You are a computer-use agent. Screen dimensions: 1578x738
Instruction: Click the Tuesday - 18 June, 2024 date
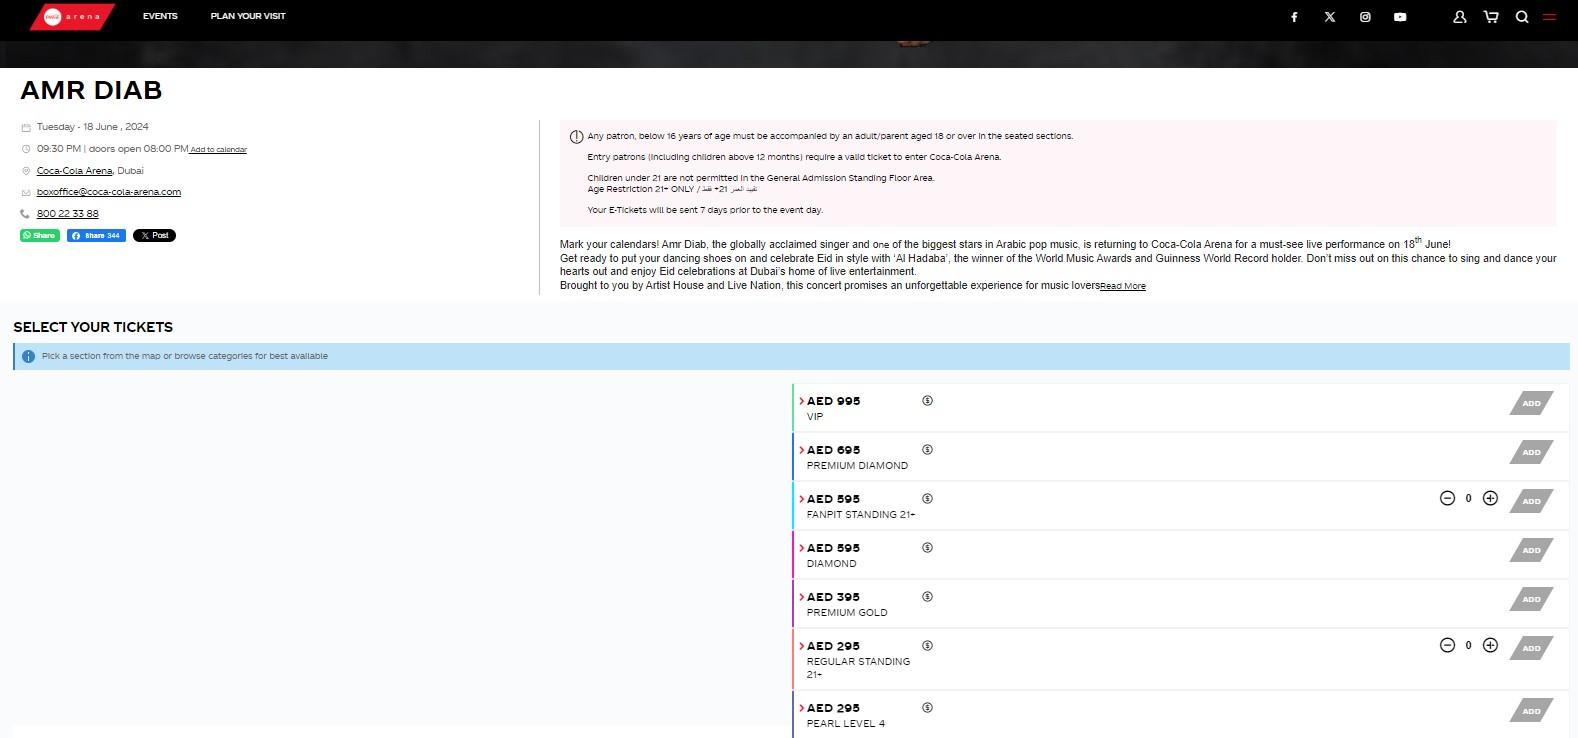point(92,127)
